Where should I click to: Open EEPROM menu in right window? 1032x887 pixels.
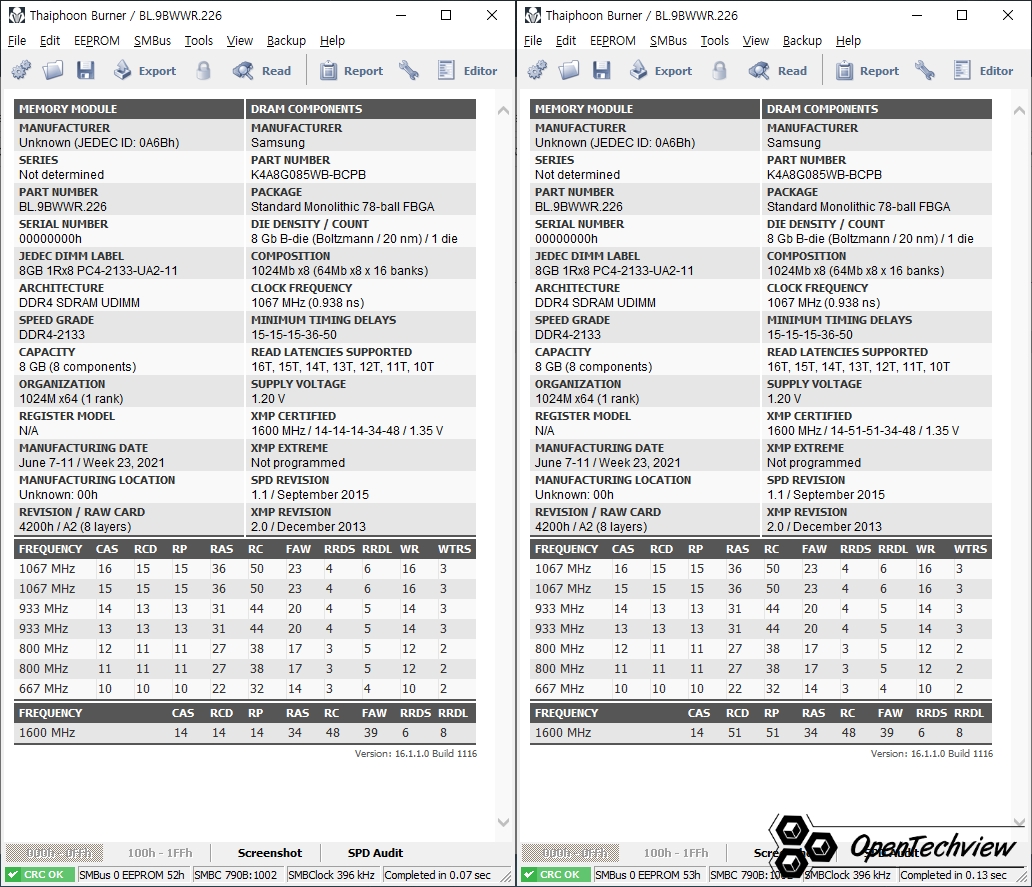[x=613, y=40]
